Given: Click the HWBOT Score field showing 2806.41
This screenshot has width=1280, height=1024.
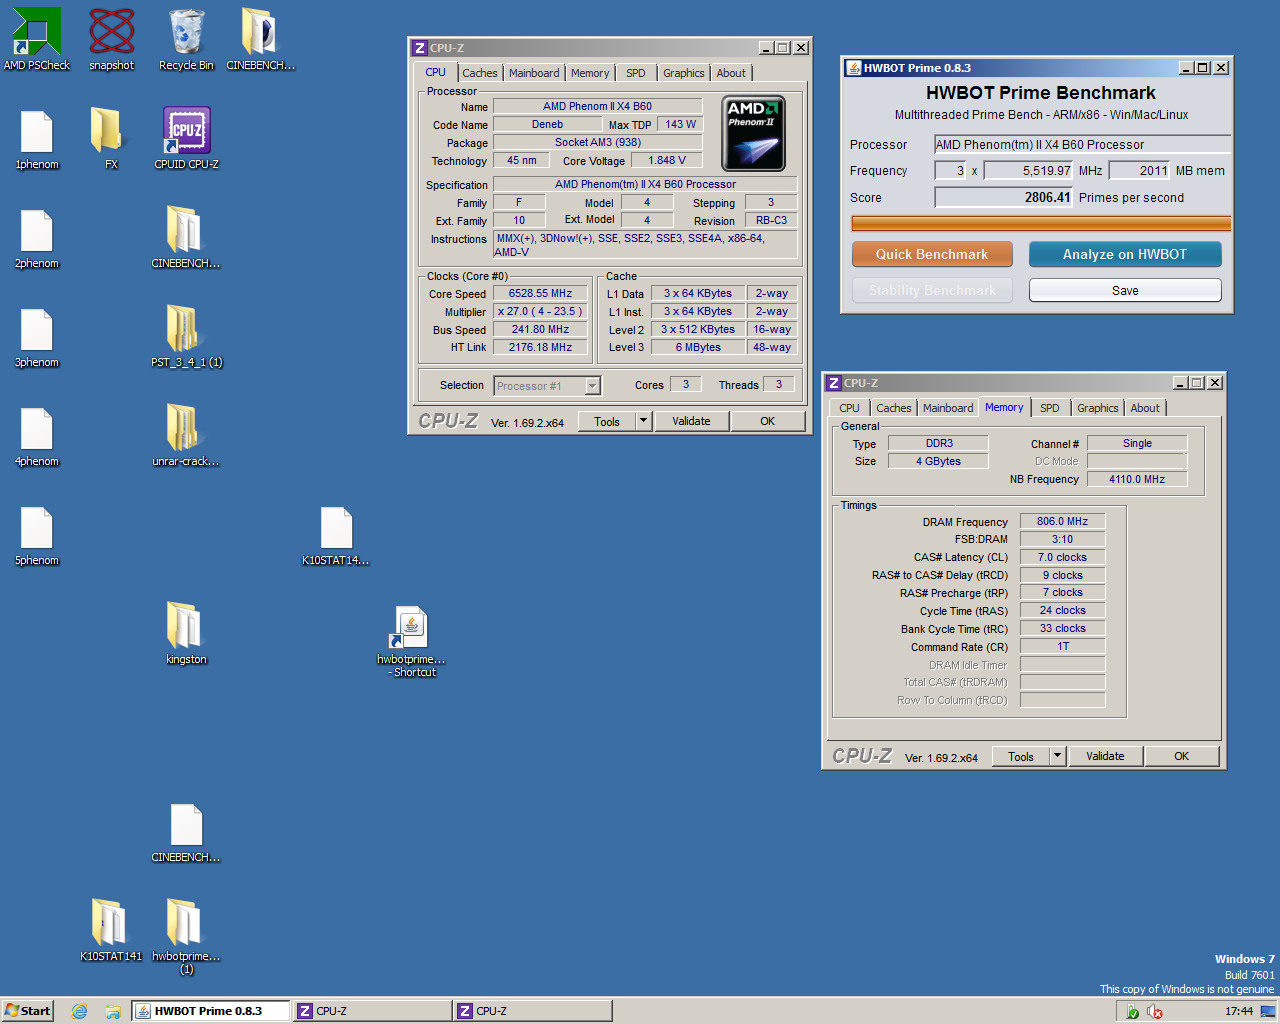Looking at the screenshot, I should click(1003, 197).
